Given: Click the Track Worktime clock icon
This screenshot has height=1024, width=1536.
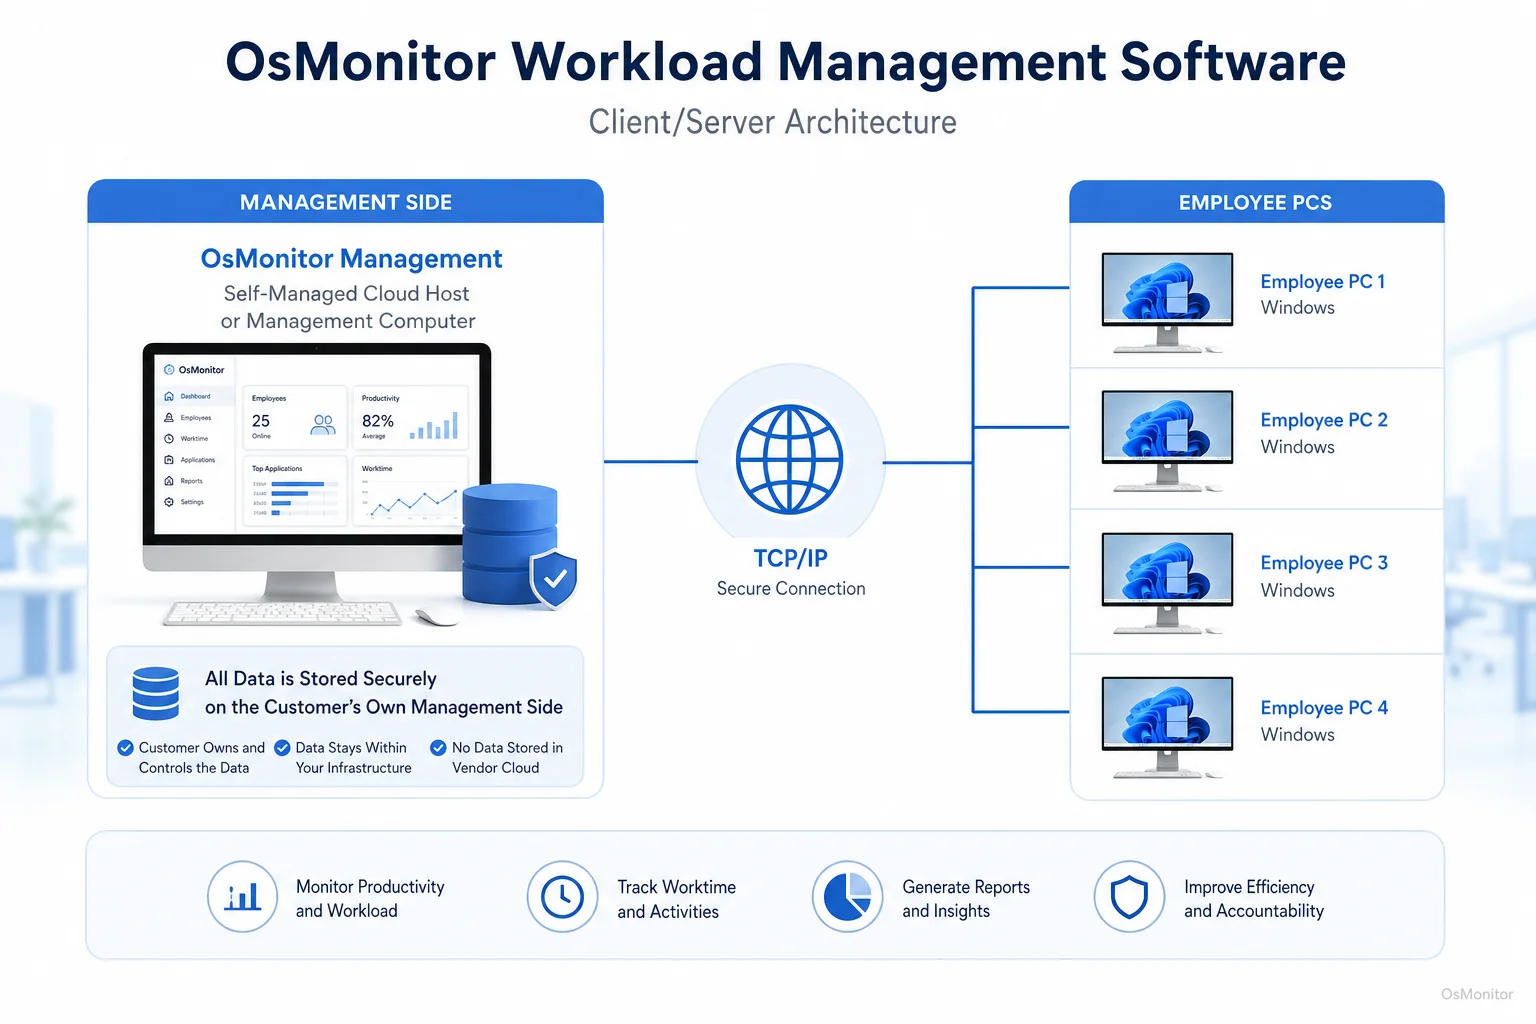Looking at the screenshot, I should [563, 897].
